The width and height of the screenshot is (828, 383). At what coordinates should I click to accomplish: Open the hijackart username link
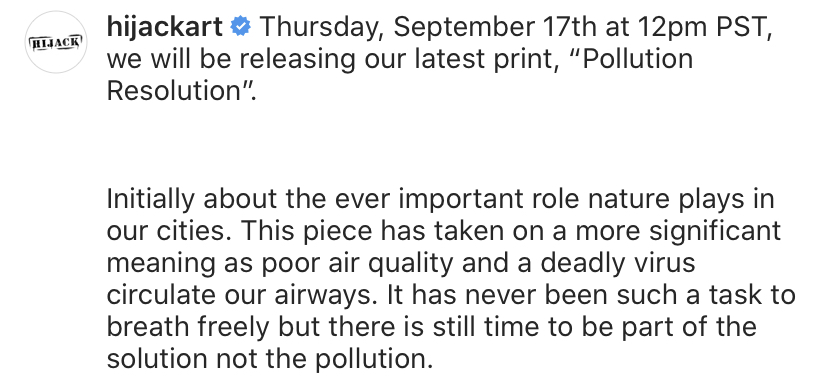point(165,27)
